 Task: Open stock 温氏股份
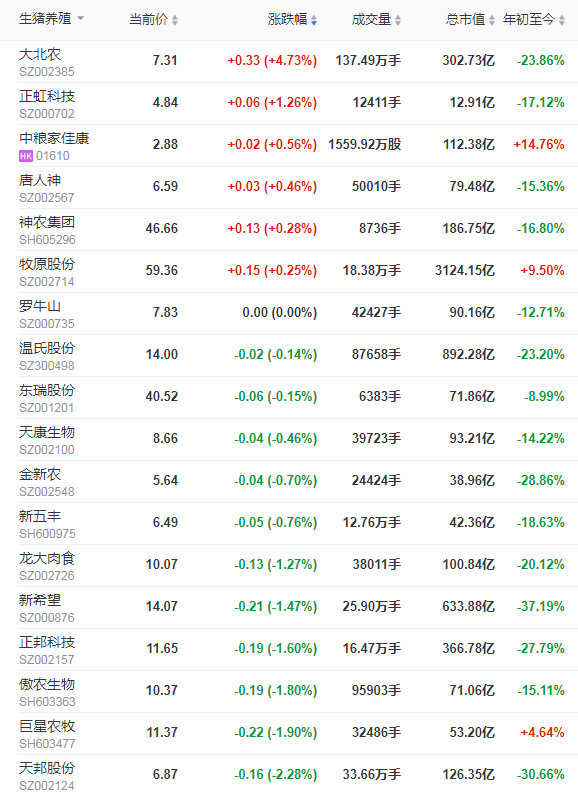pyautogui.click(x=47, y=348)
